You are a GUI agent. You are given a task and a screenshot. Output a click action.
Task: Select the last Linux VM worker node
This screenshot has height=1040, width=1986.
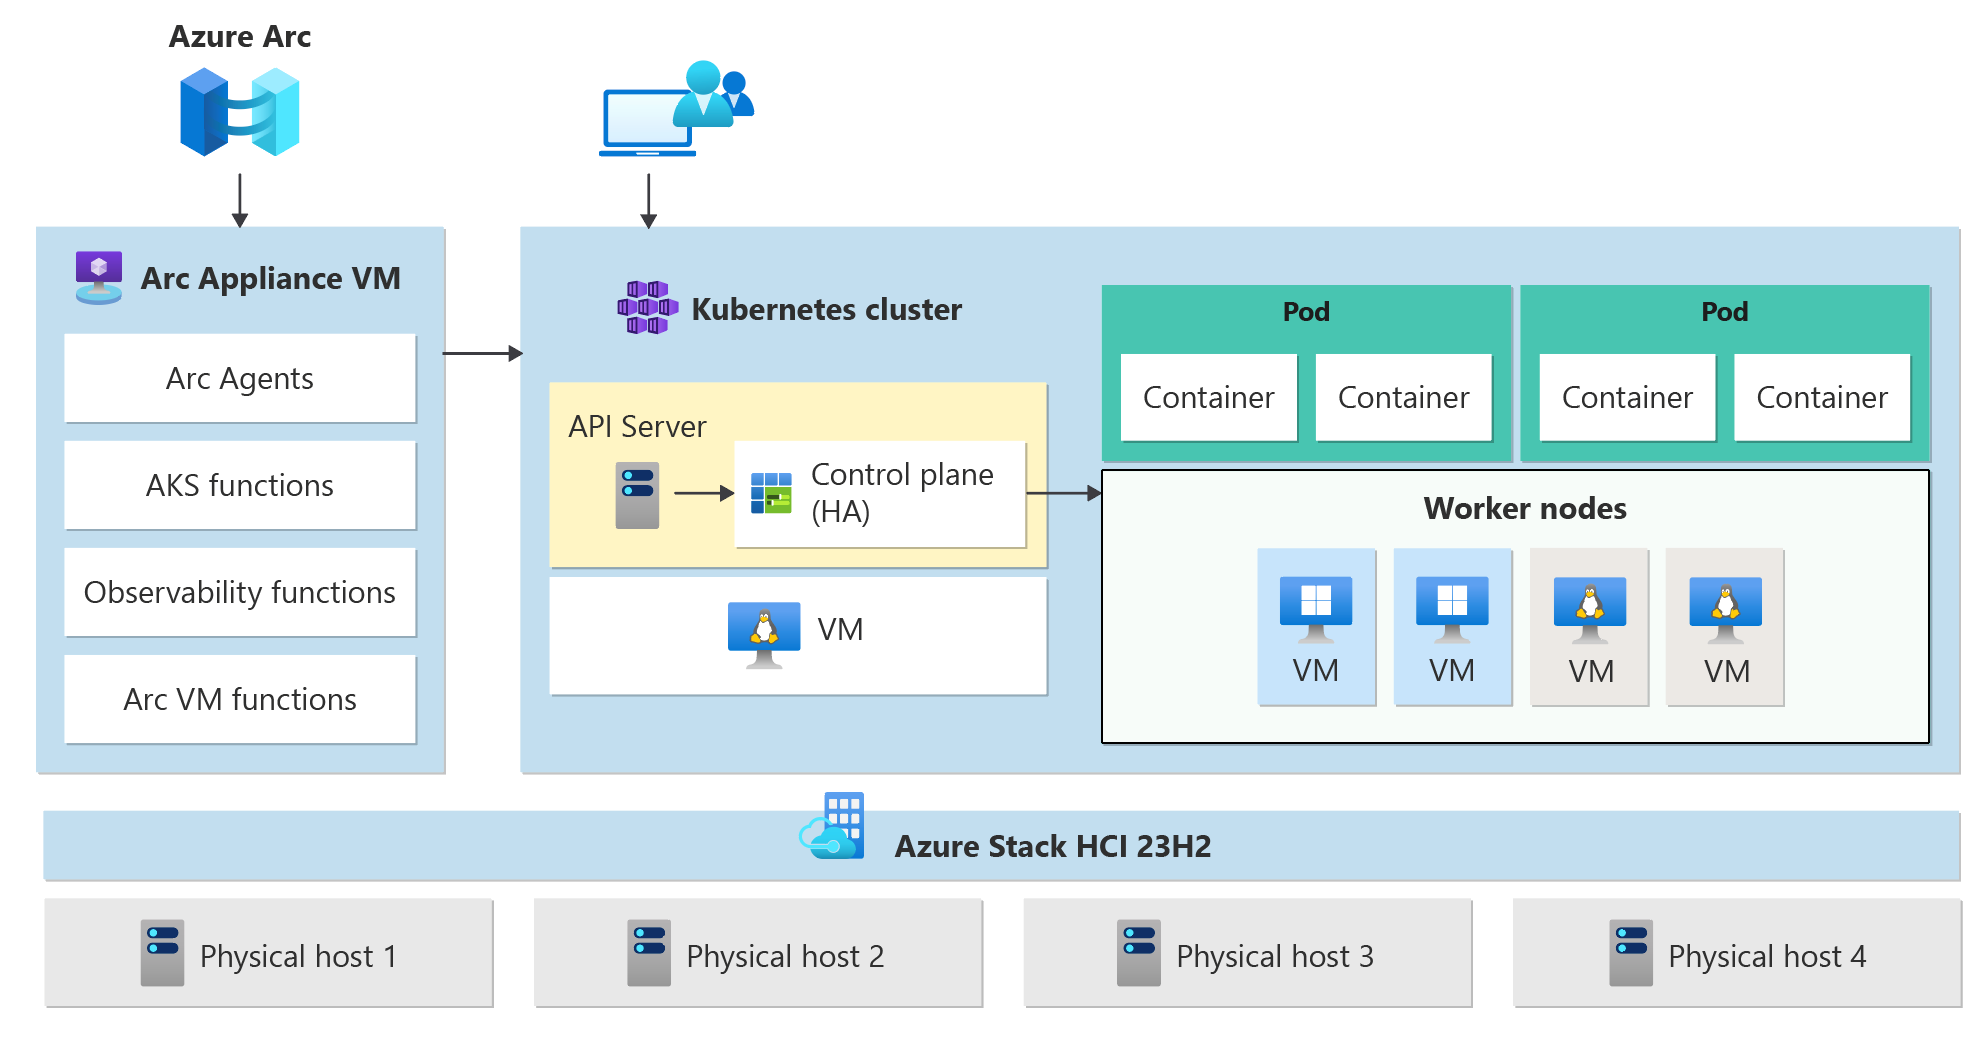click(1725, 627)
